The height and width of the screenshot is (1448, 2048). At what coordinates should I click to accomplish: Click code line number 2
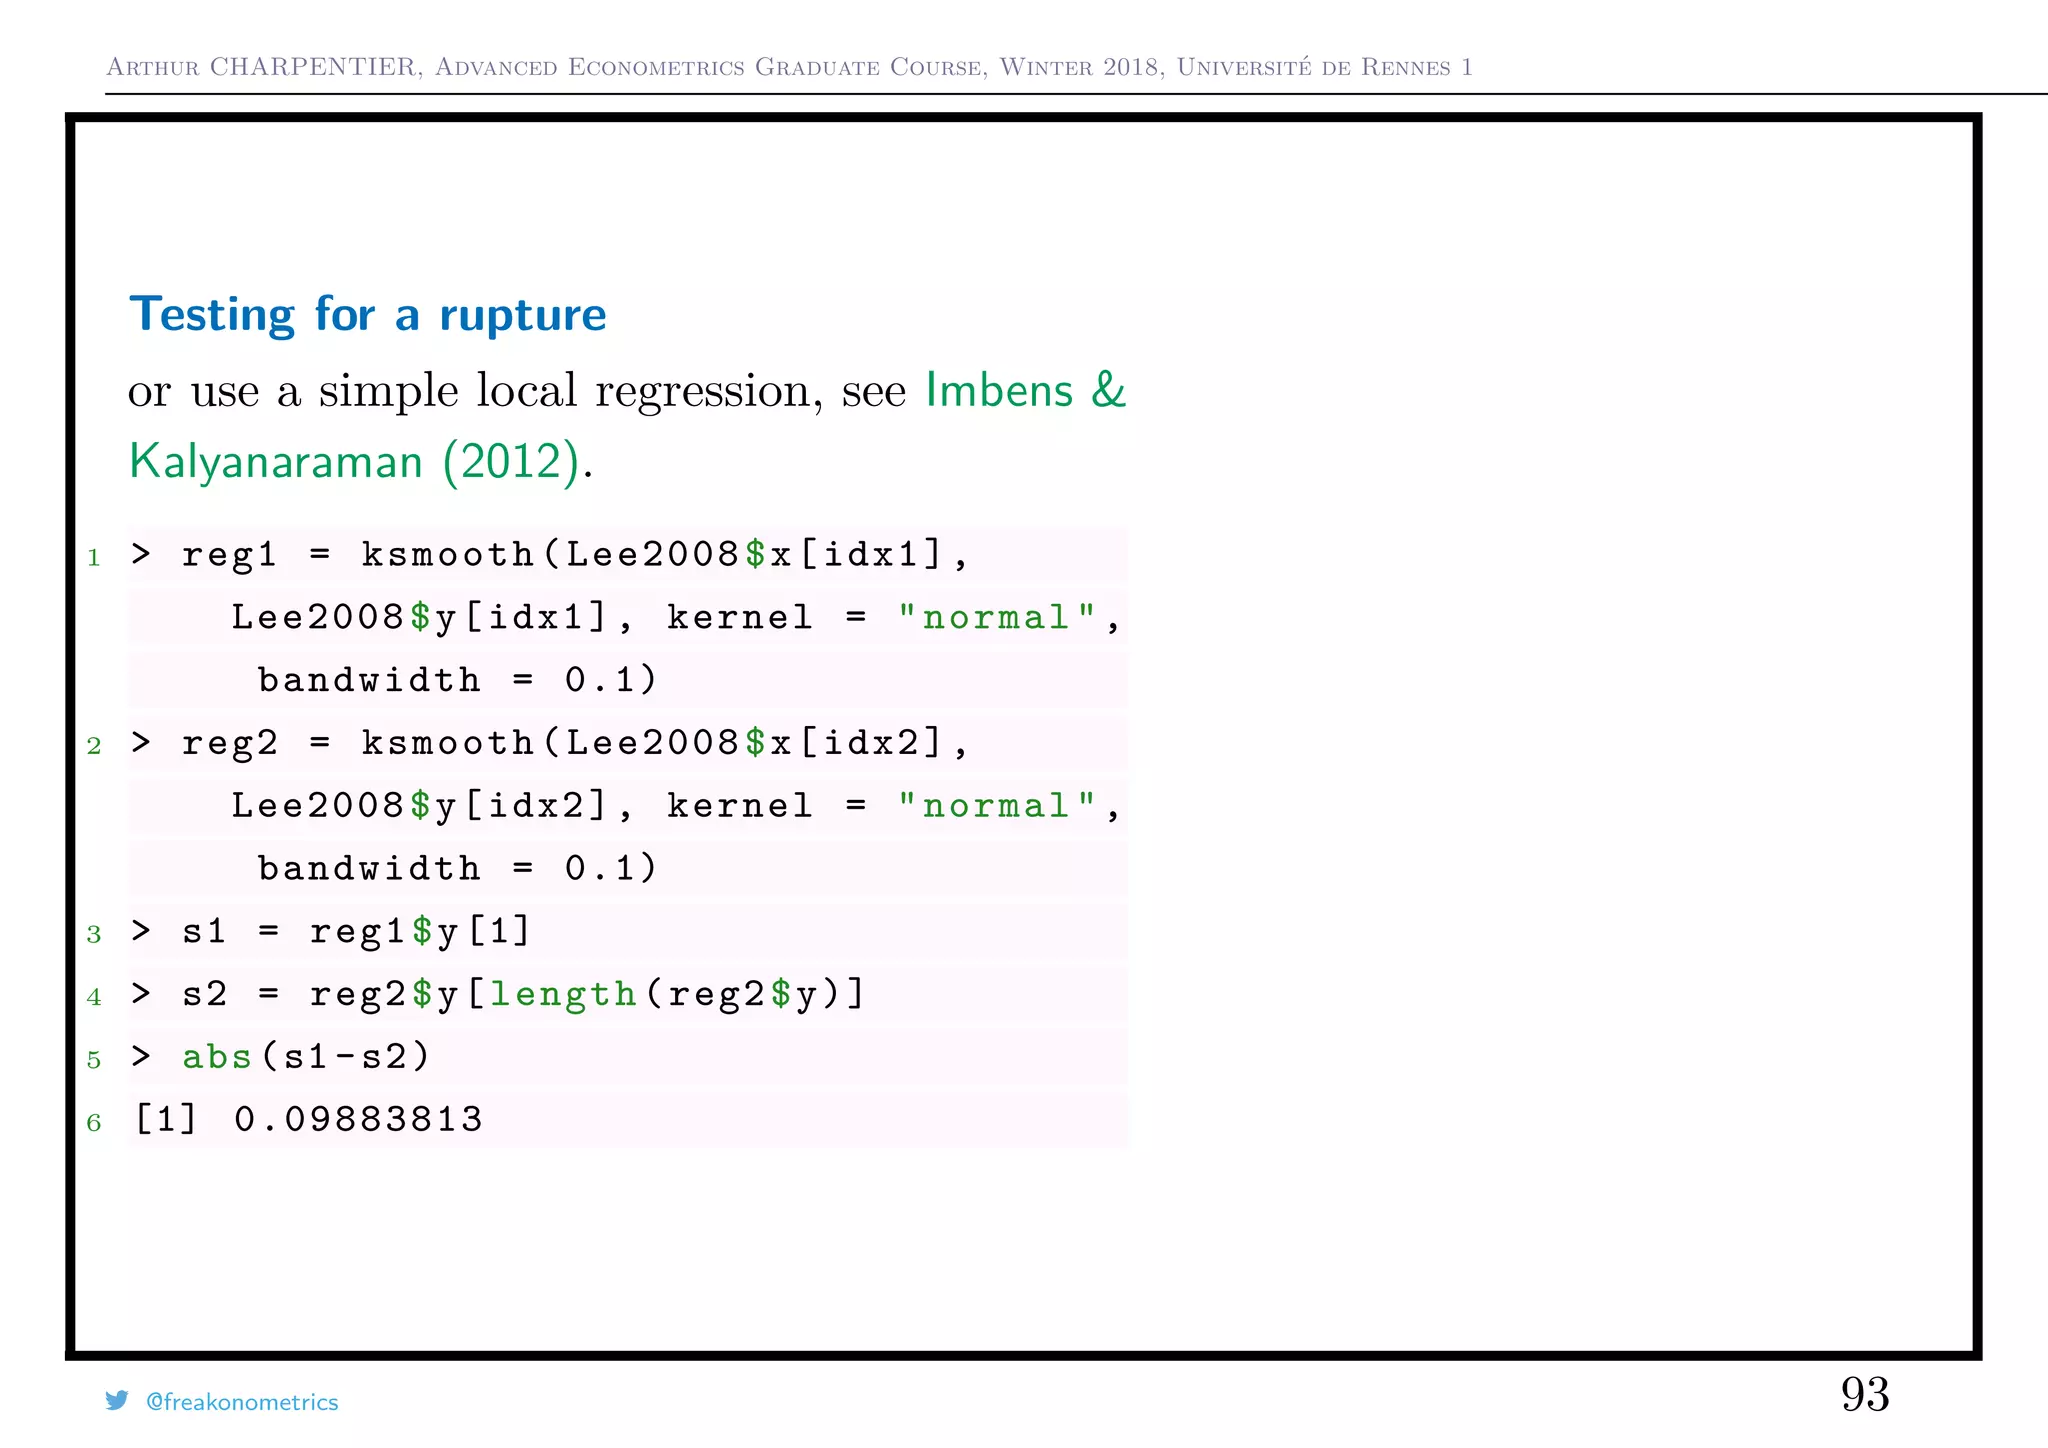click(x=94, y=746)
